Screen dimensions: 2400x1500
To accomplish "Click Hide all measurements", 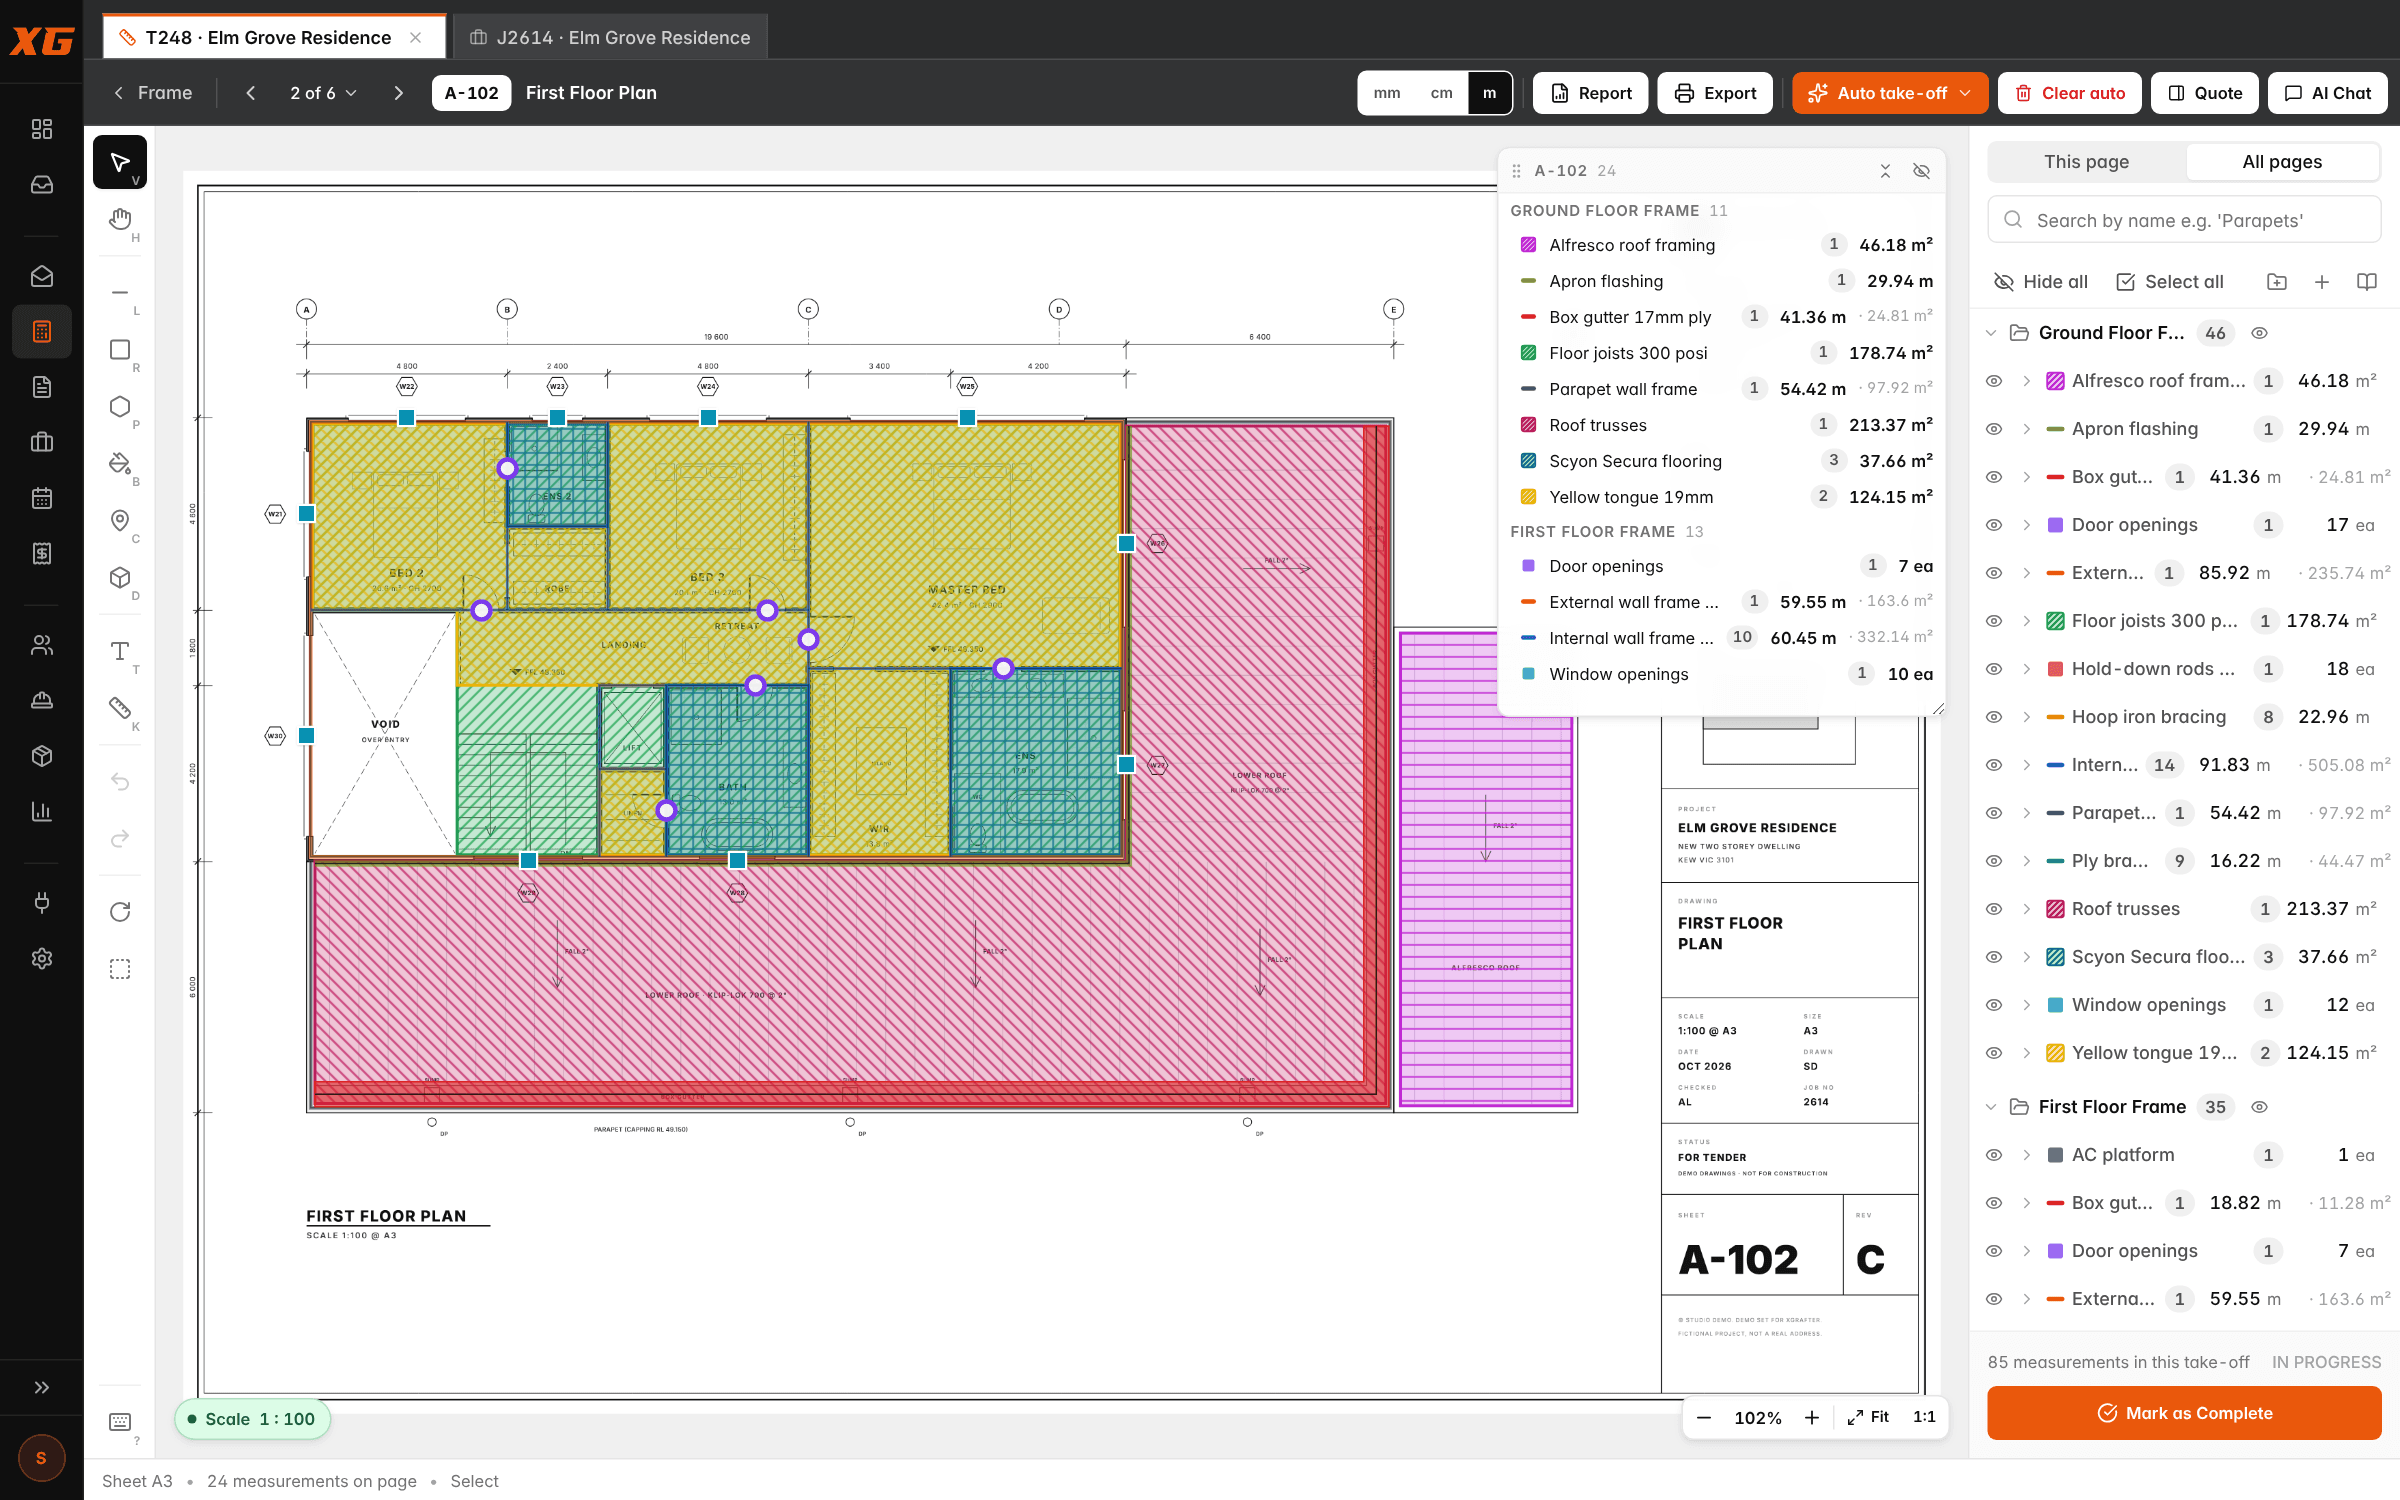I will tap(2041, 282).
